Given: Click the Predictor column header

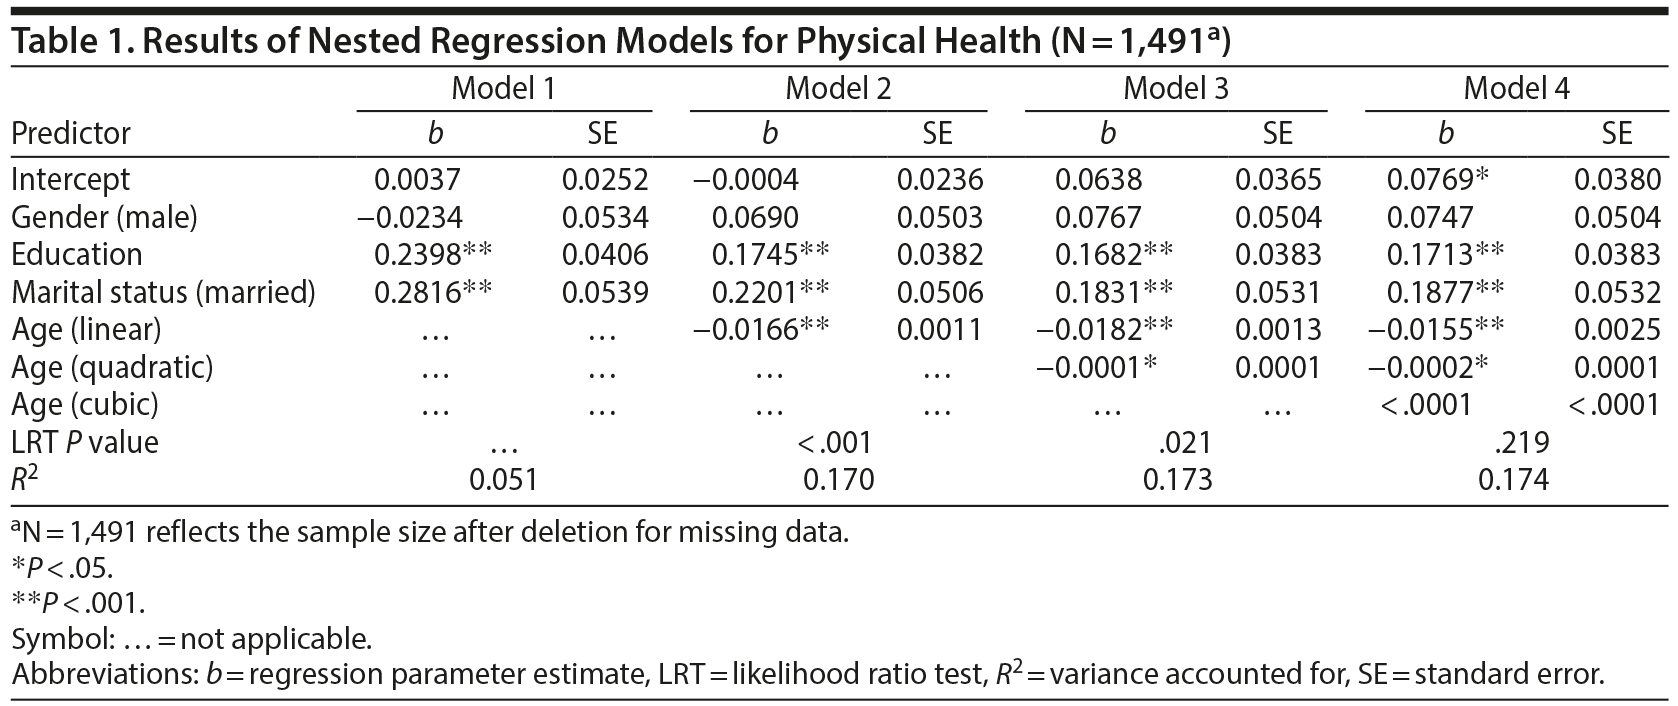Looking at the screenshot, I should [x=71, y=133].
